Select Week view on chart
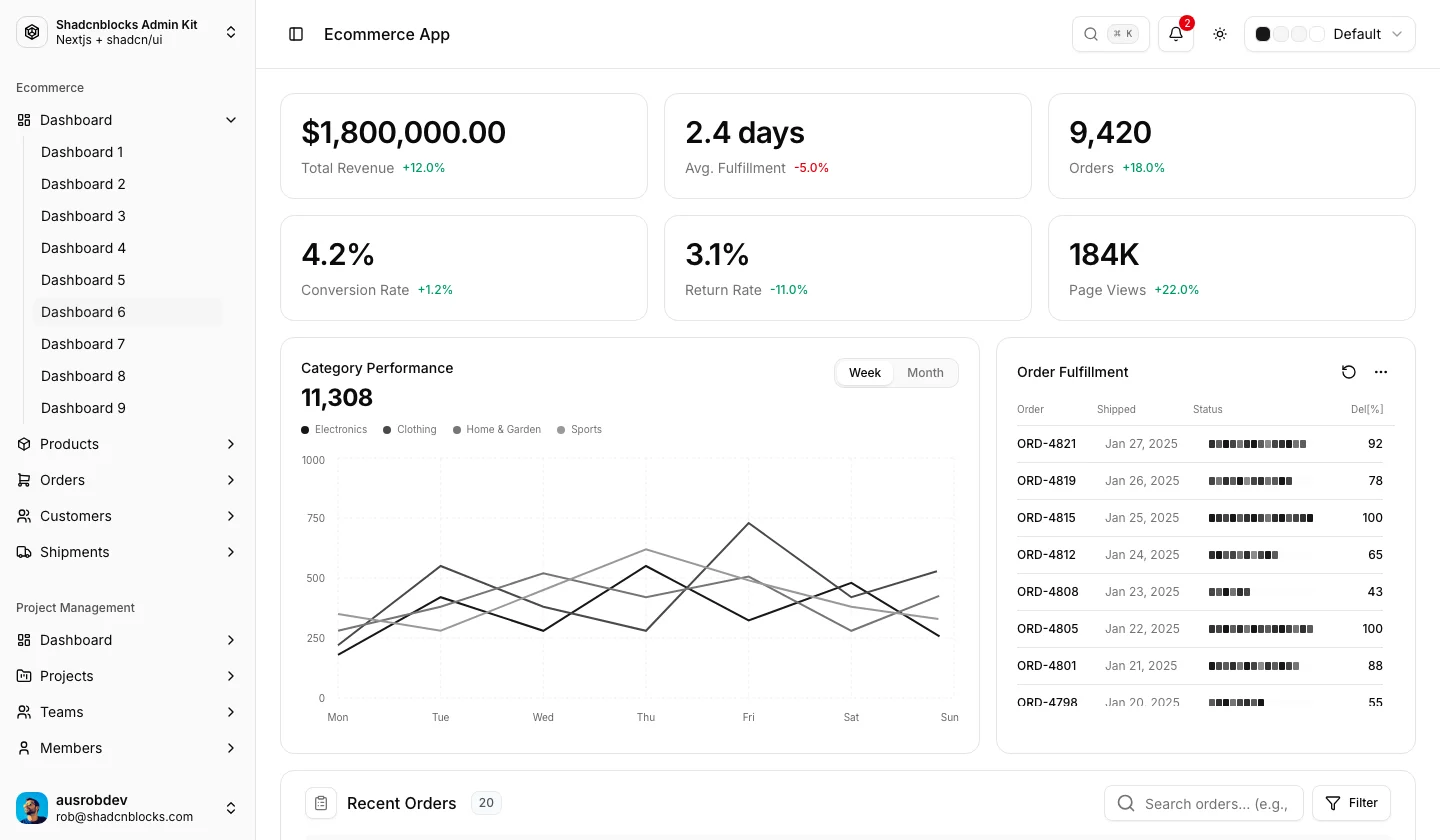Image resolution: width=1440 pixels, height=840 pixels. [x=865, y=373]
